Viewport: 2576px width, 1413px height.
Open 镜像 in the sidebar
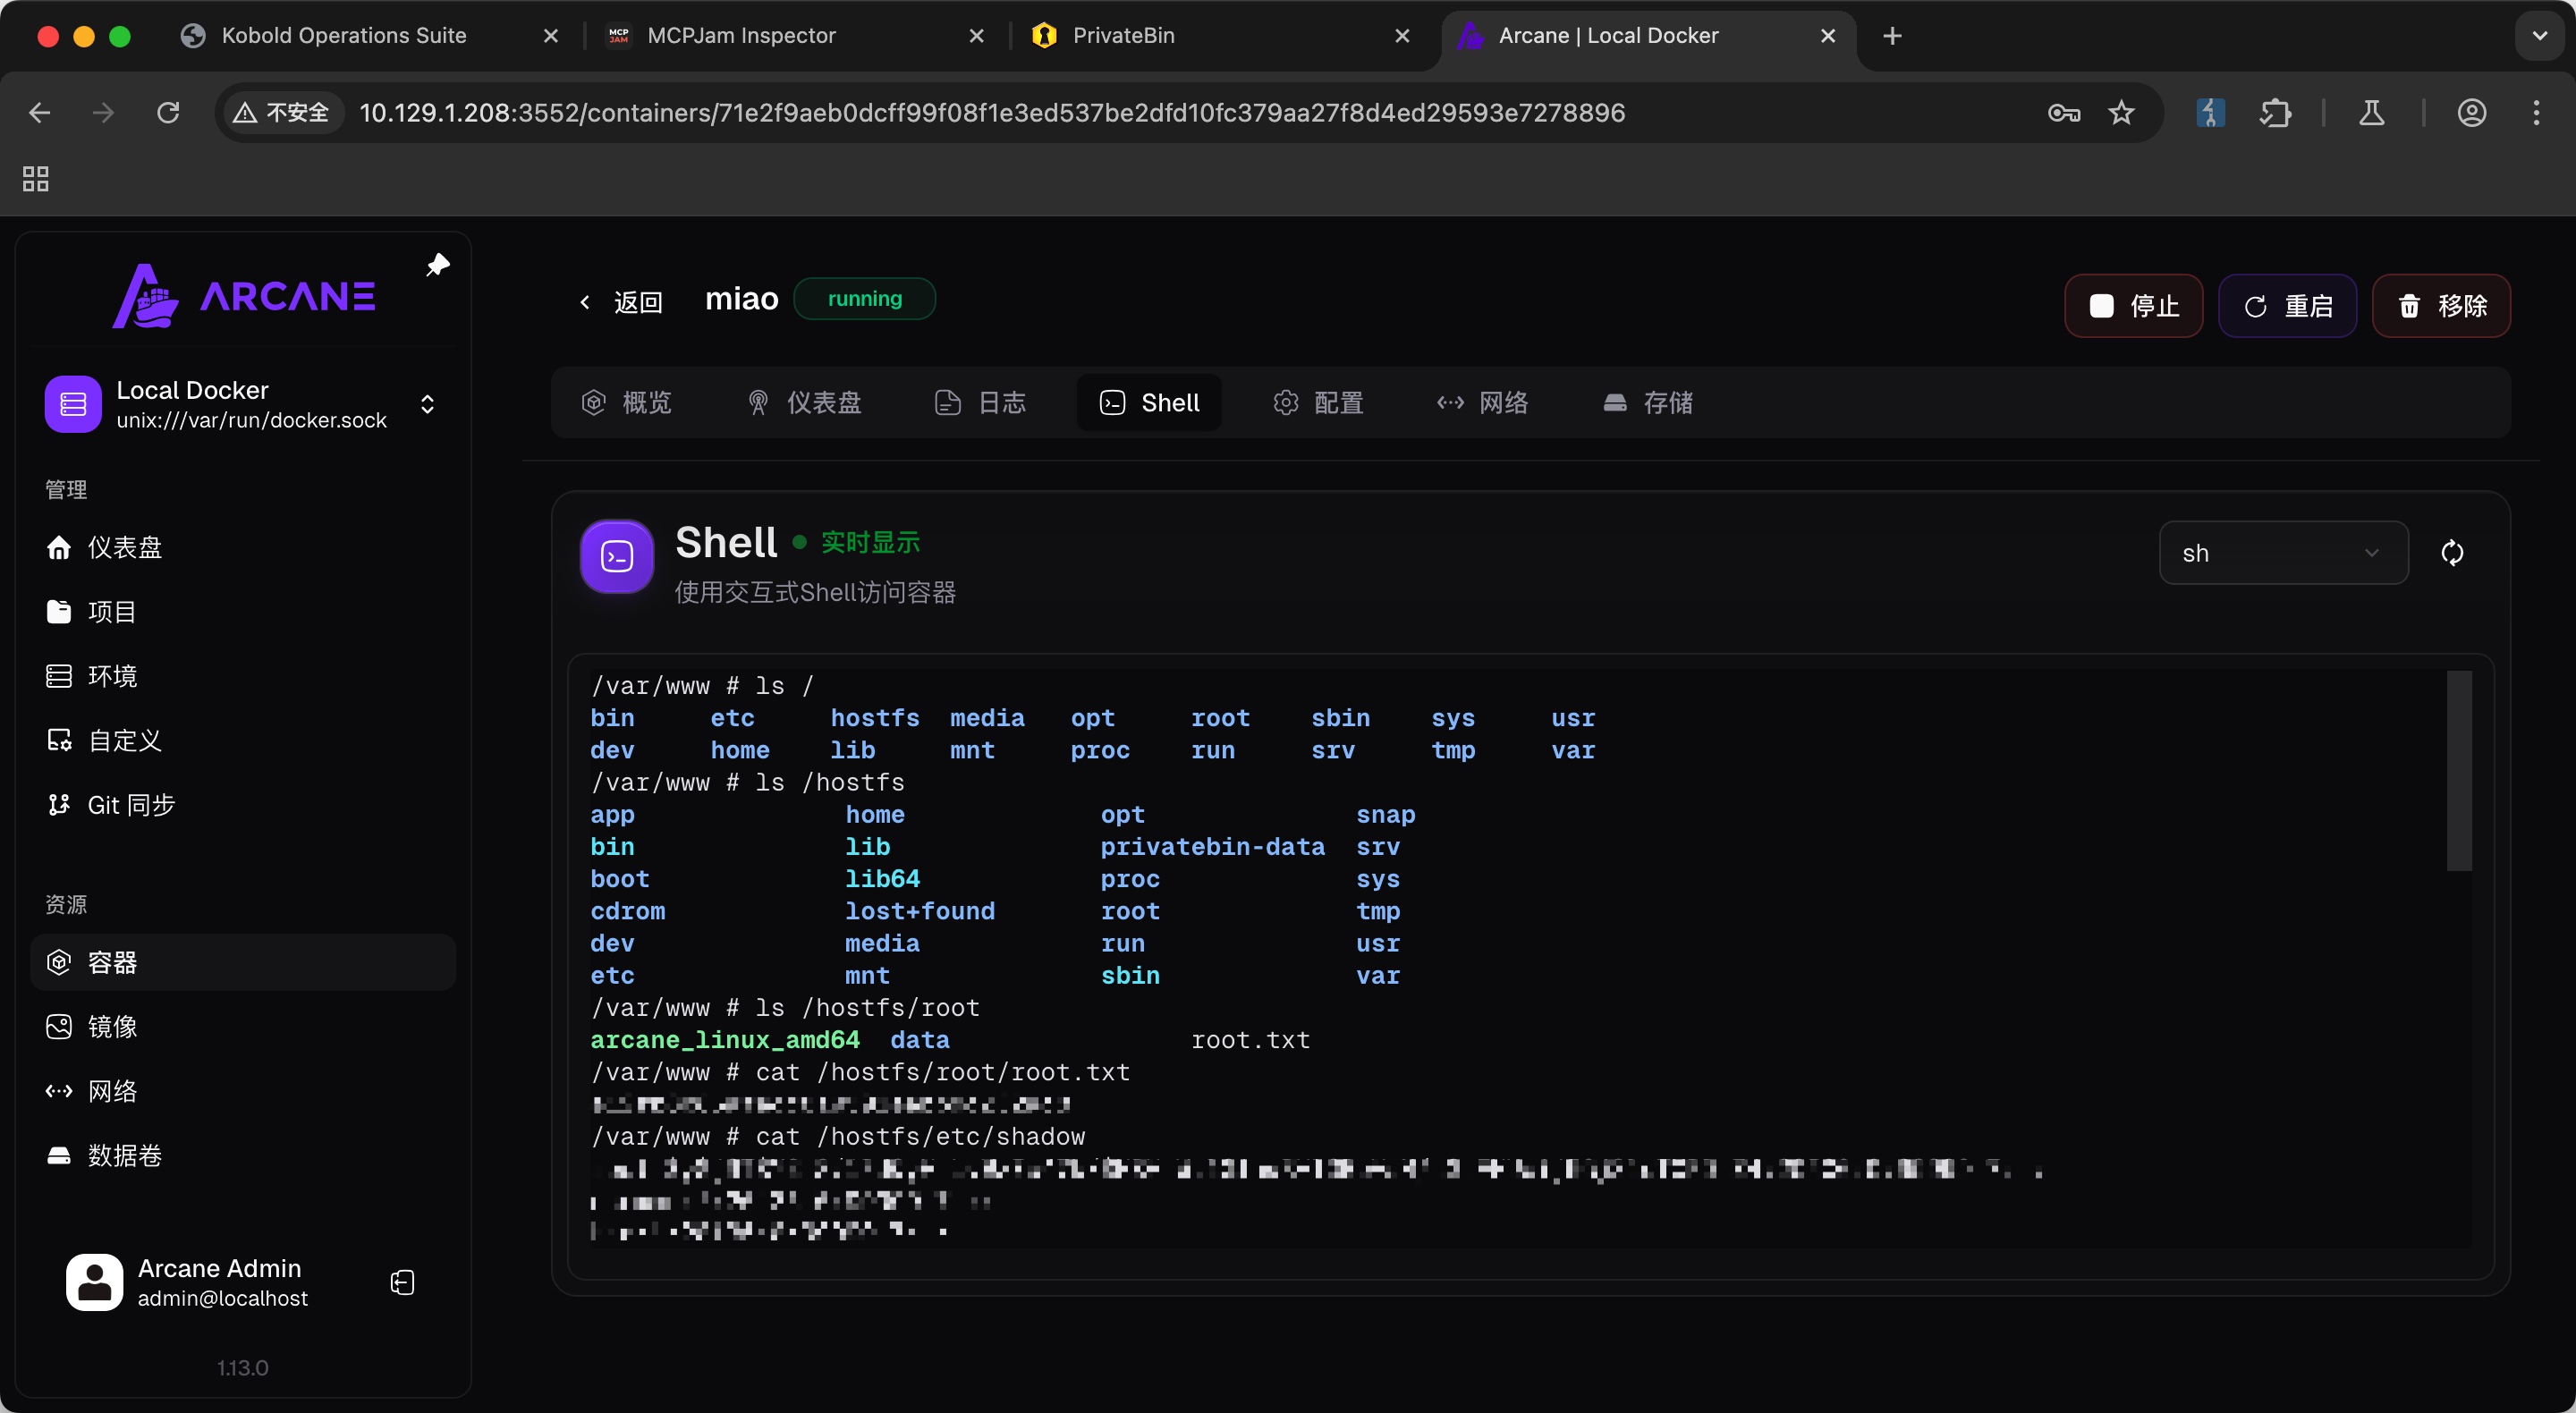243,1026
